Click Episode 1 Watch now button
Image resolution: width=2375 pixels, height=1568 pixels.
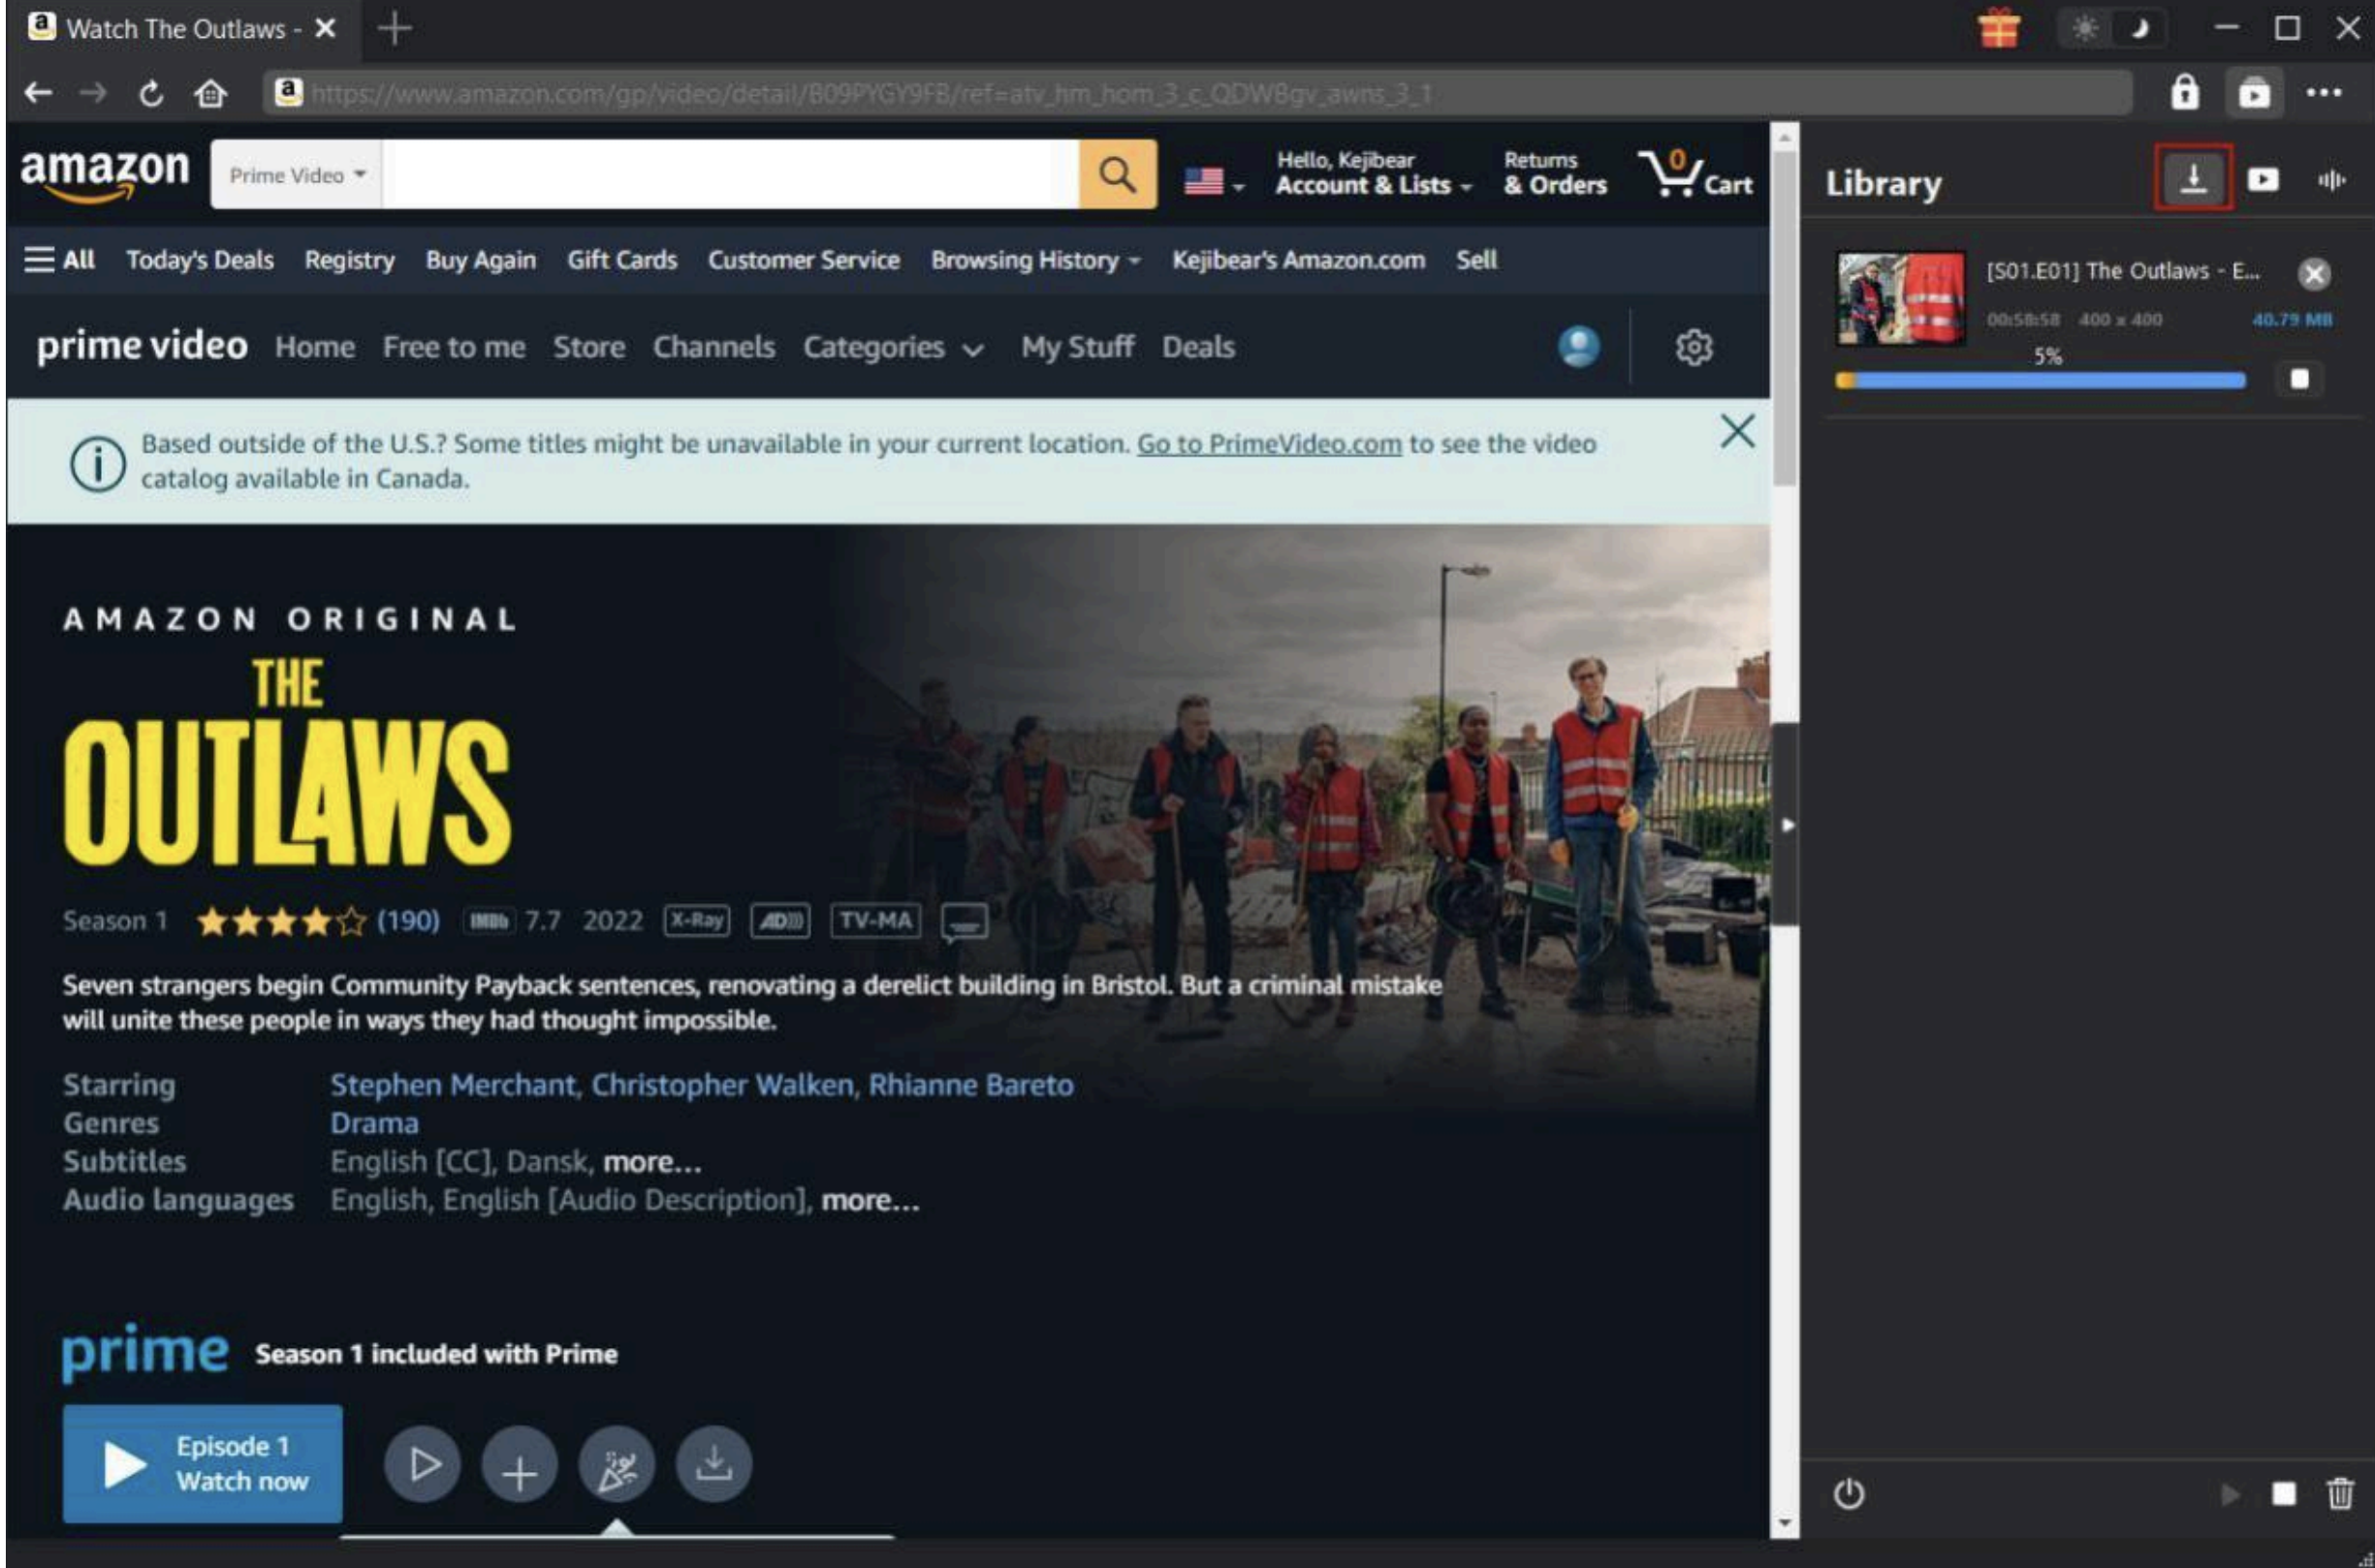click(202, 1463)
